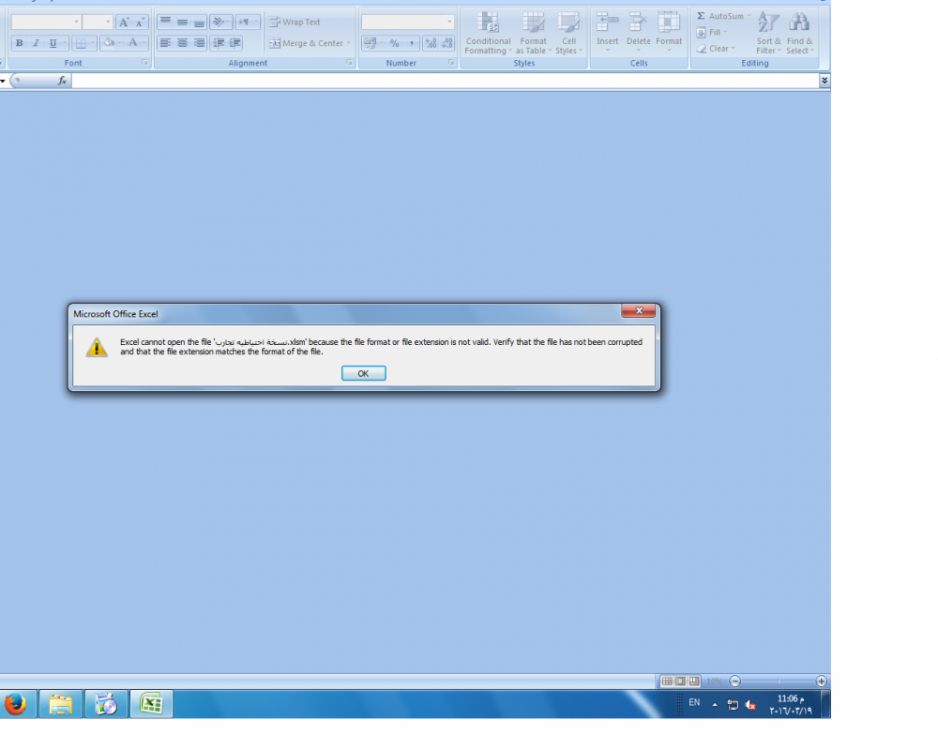Open Conditional Formatting menu
Screen dimensions: 938x750
point(488,33)
